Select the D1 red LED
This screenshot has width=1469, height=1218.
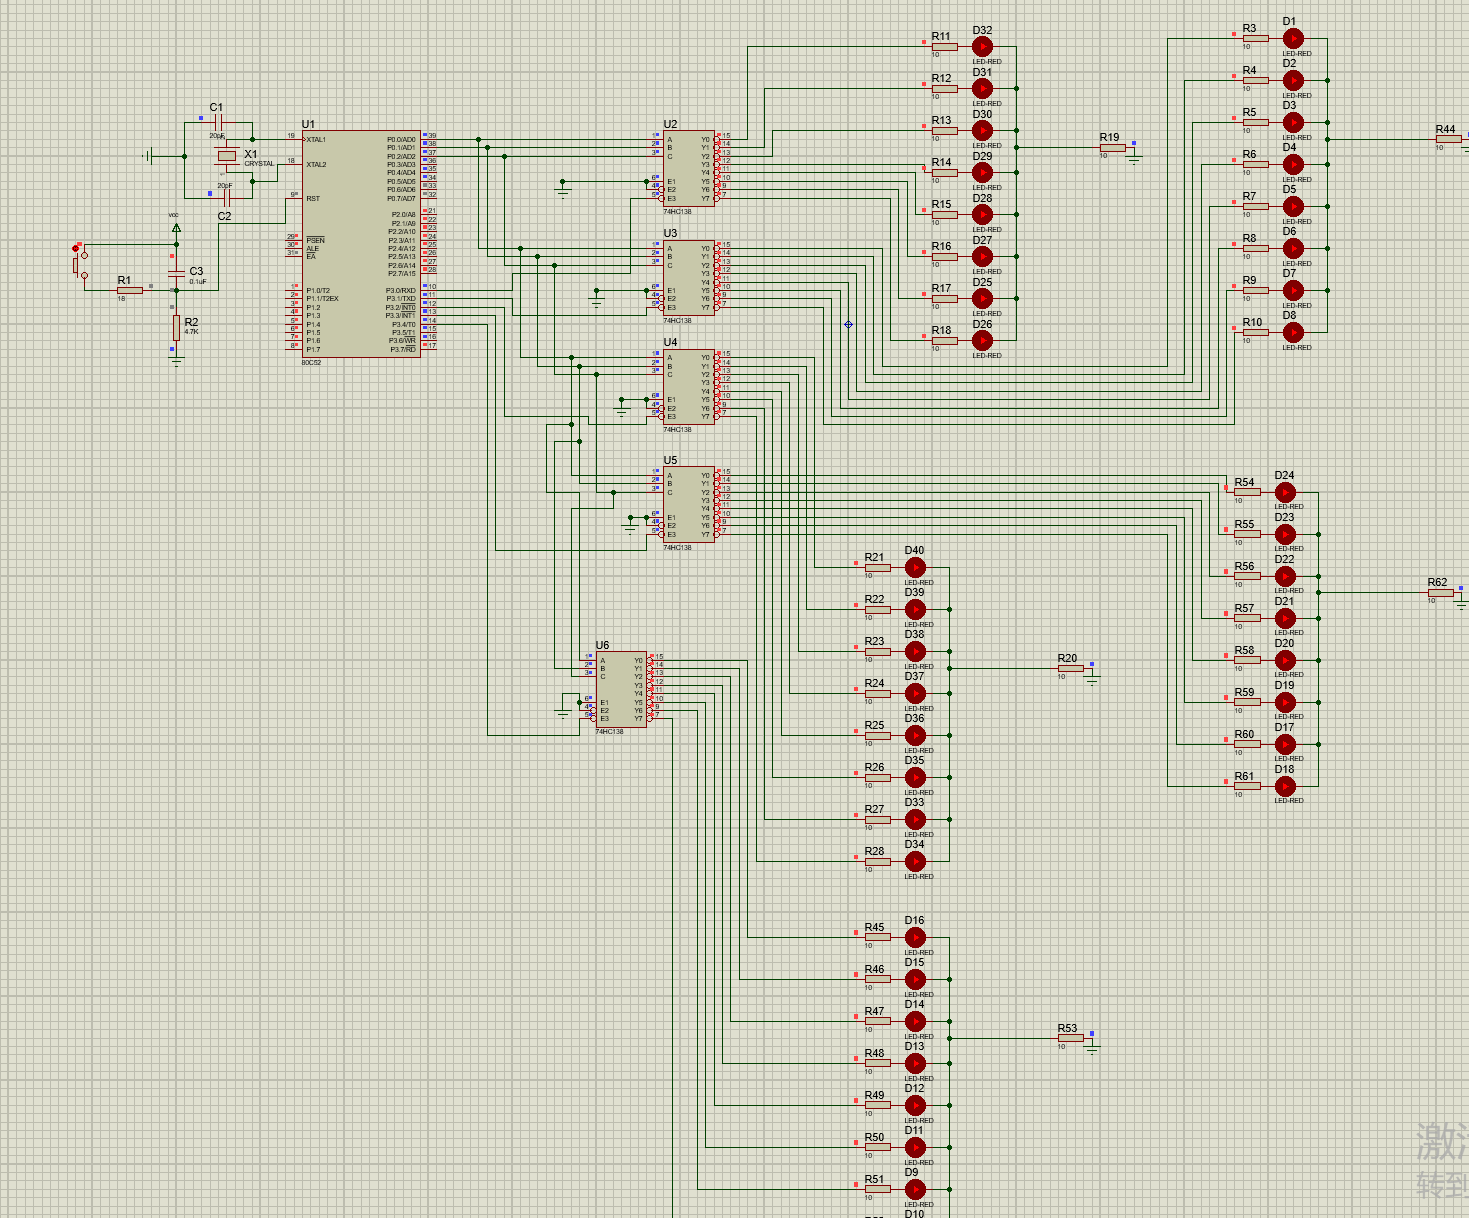pos(1293,38)
